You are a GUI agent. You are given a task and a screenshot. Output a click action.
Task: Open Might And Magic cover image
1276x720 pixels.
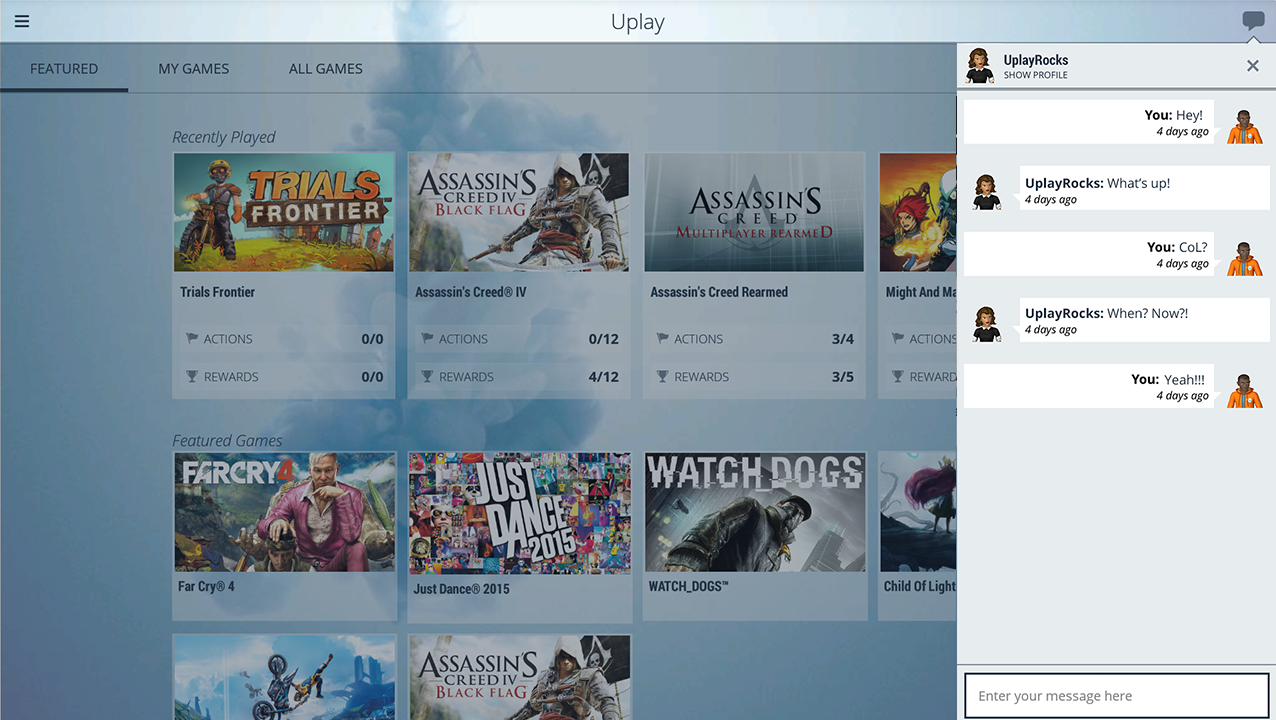pos(918,212)
